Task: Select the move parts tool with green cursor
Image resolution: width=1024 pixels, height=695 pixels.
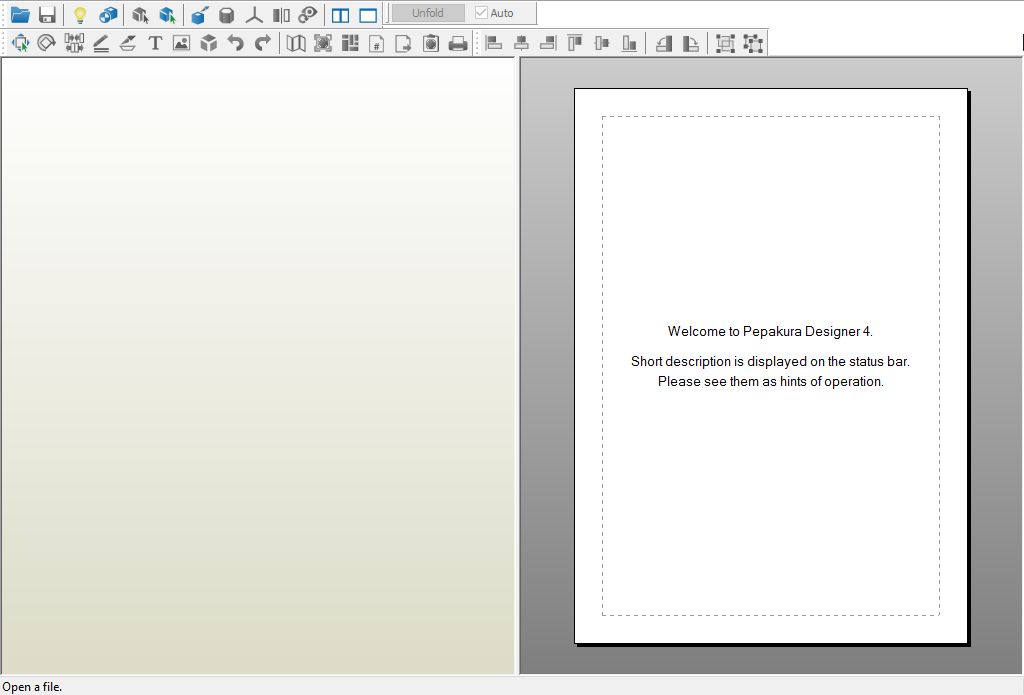Action: (20, 43)
